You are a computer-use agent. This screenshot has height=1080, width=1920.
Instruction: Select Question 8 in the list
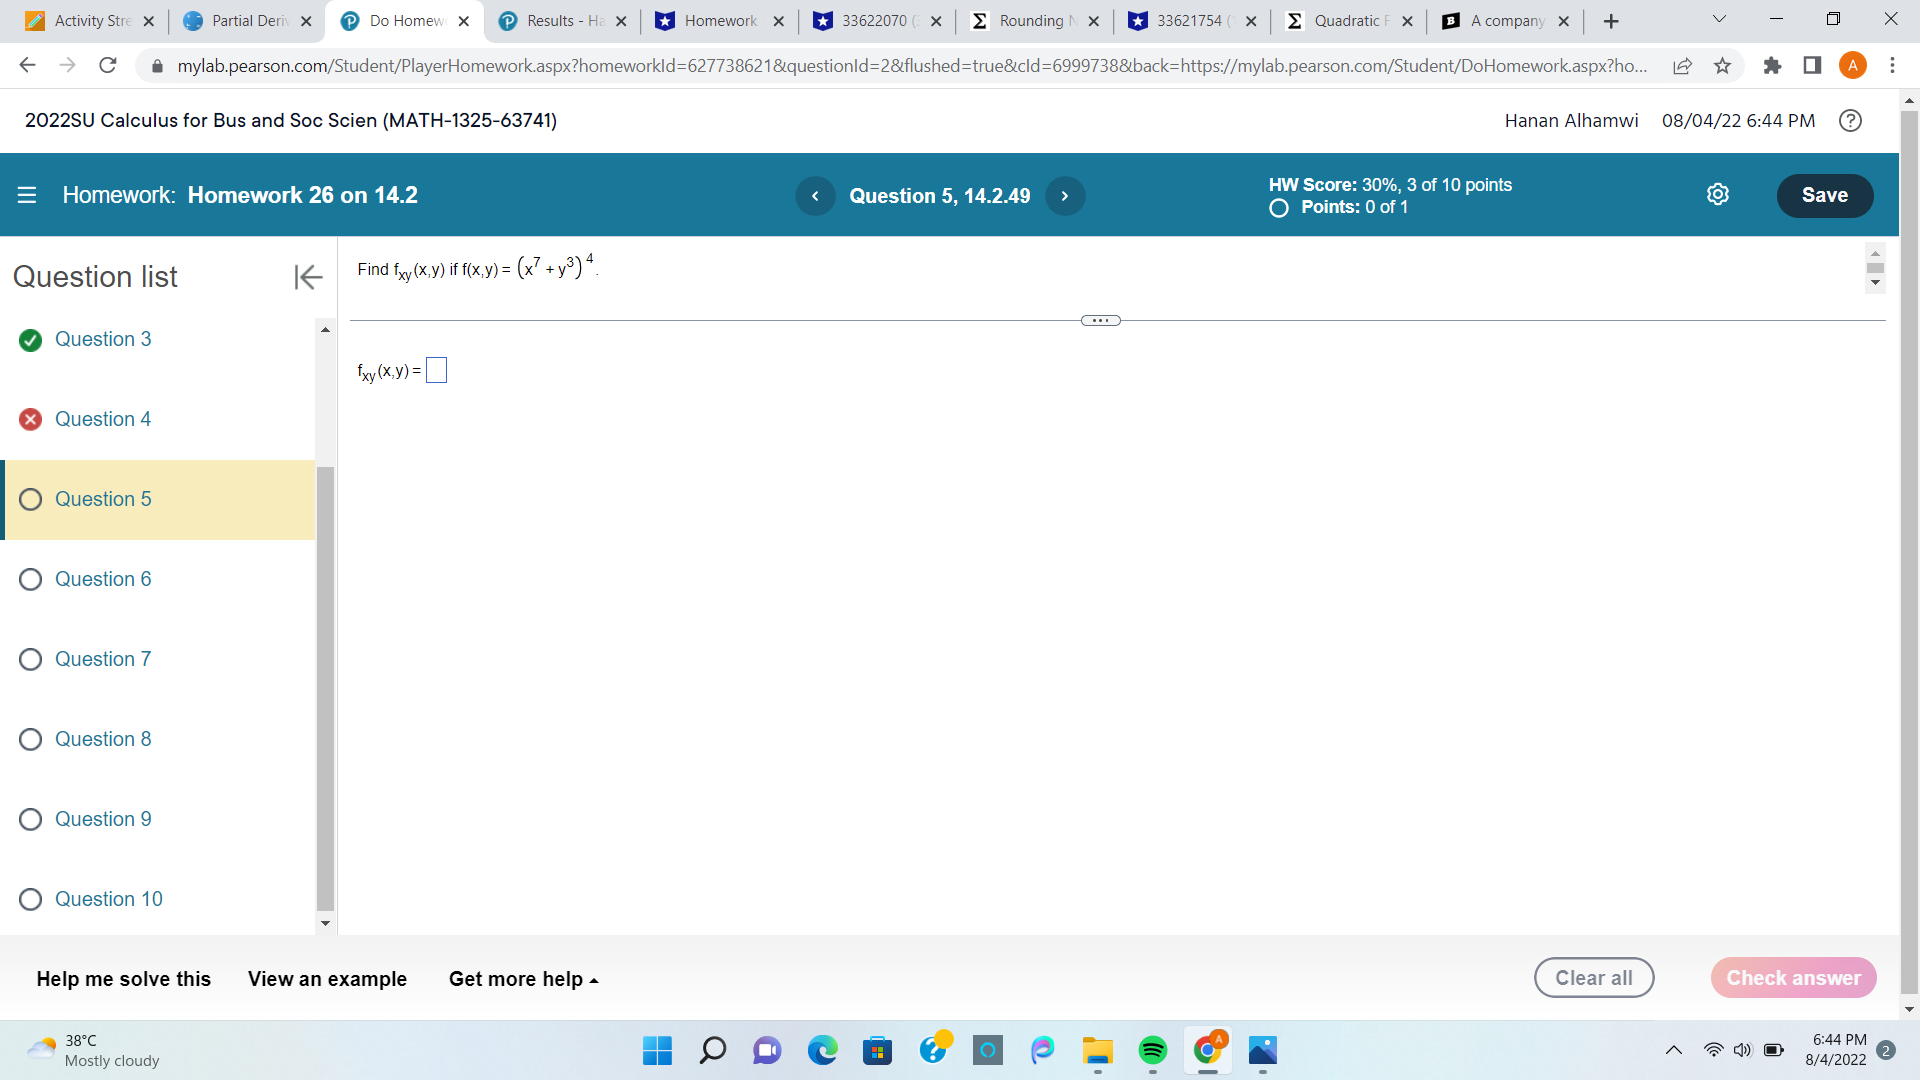click(x=103, y=739)
